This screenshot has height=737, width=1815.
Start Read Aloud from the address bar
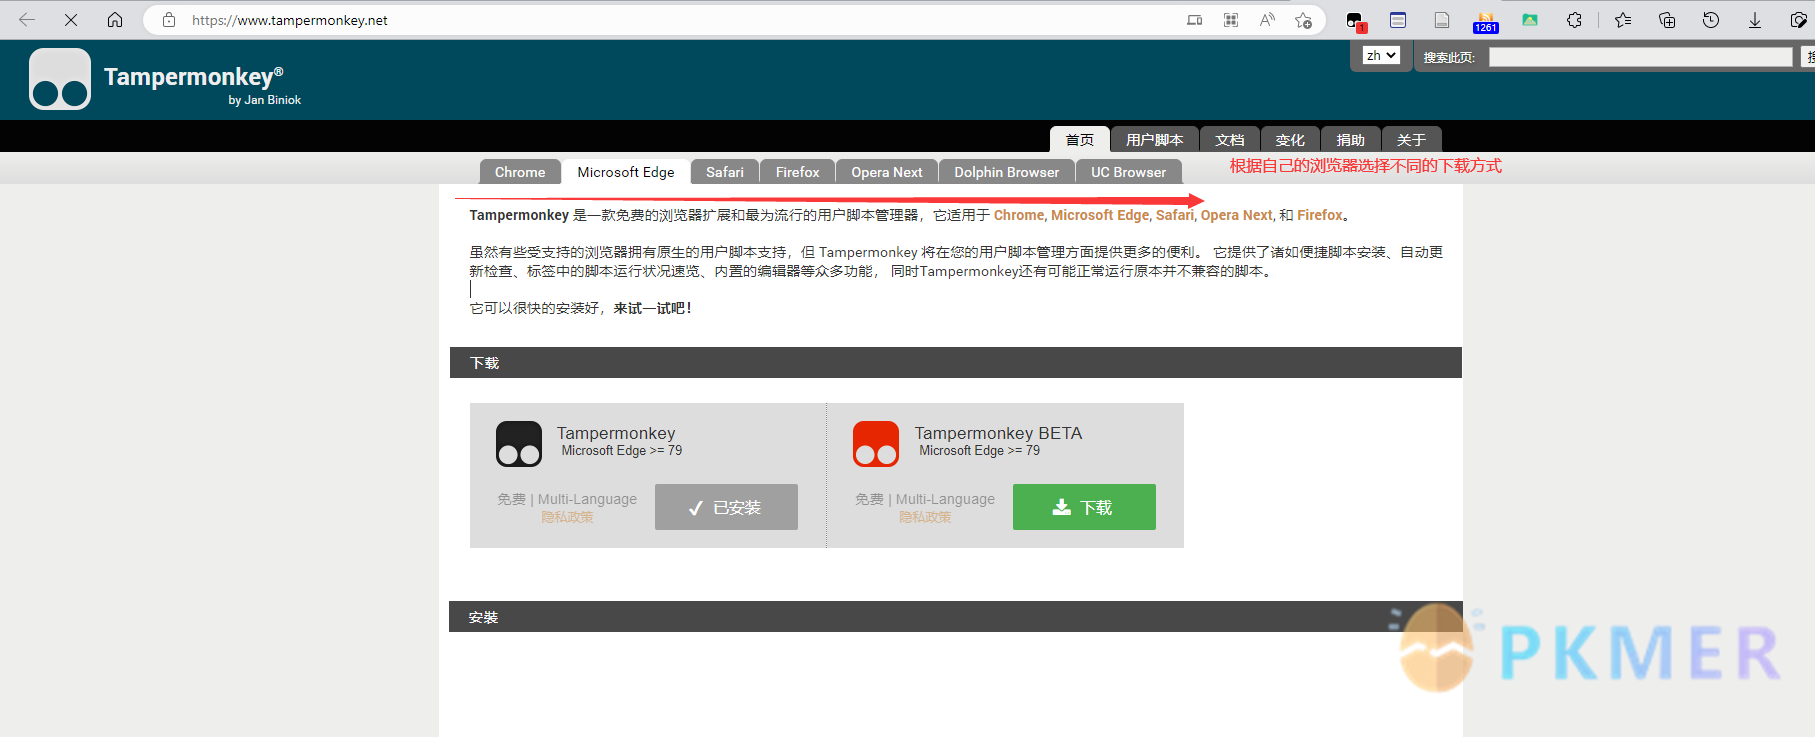click(1267, 20)
